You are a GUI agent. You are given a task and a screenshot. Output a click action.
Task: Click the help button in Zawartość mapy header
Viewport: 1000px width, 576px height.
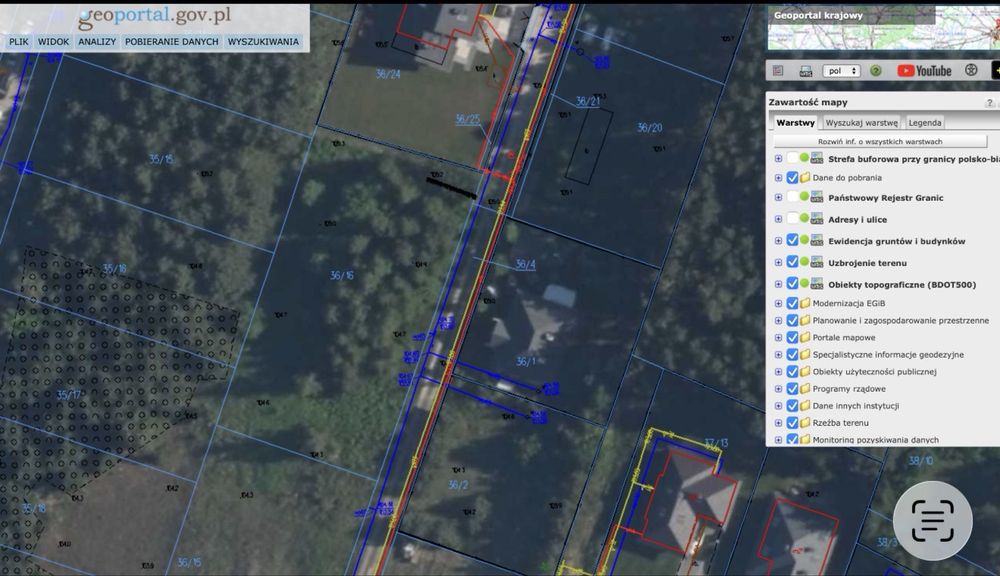989,103
